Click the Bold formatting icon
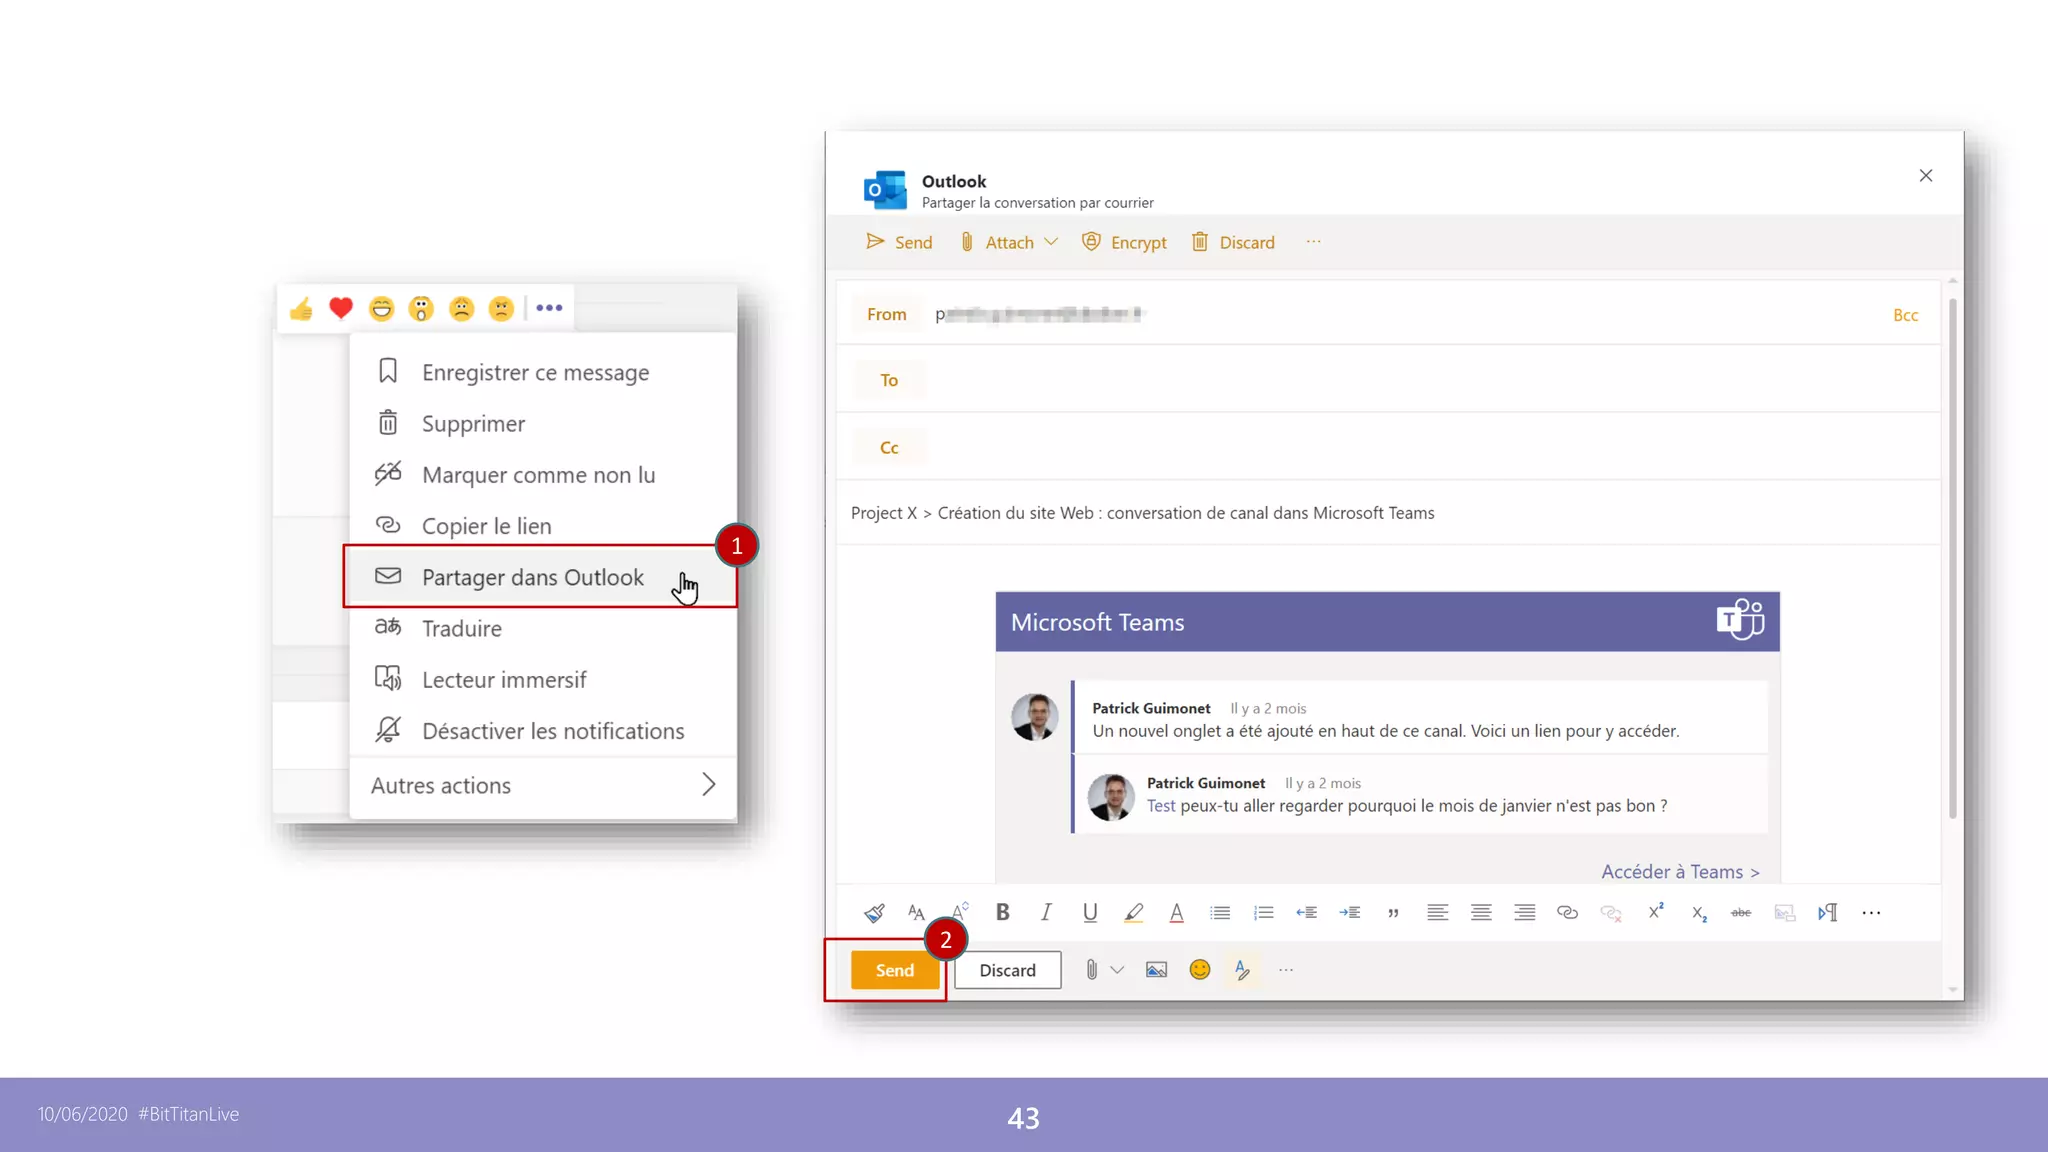The height and width of the screenshot is (1152, 2048). click(x=1002, y=912)
